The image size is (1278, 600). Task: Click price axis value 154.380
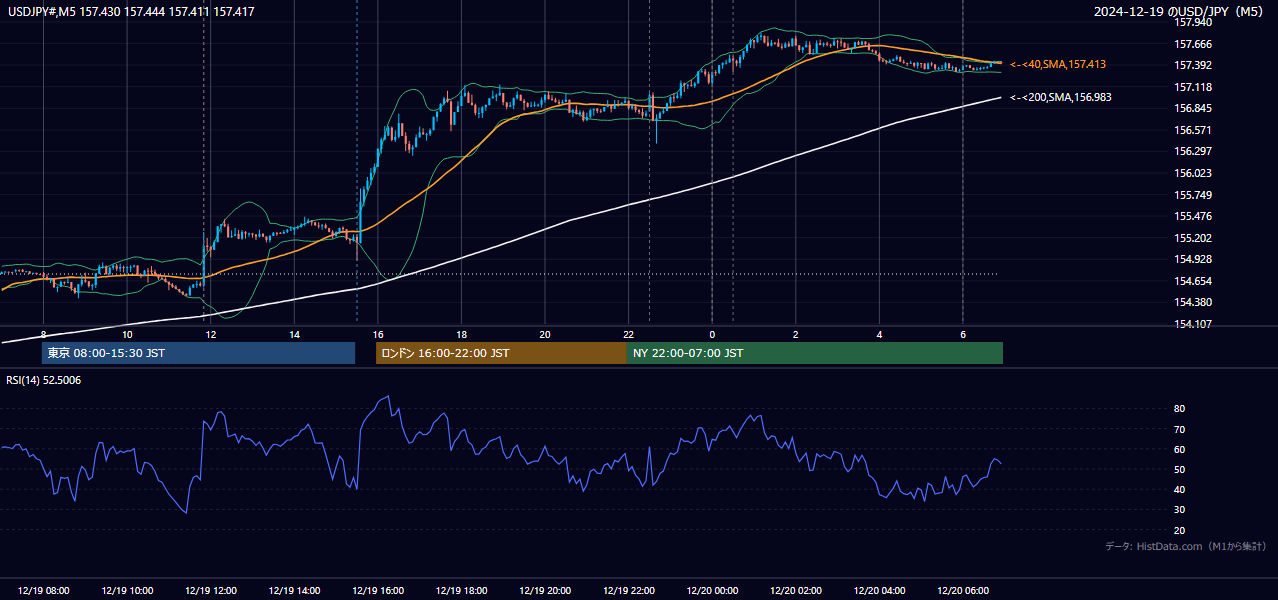(x=1192, y=302)
